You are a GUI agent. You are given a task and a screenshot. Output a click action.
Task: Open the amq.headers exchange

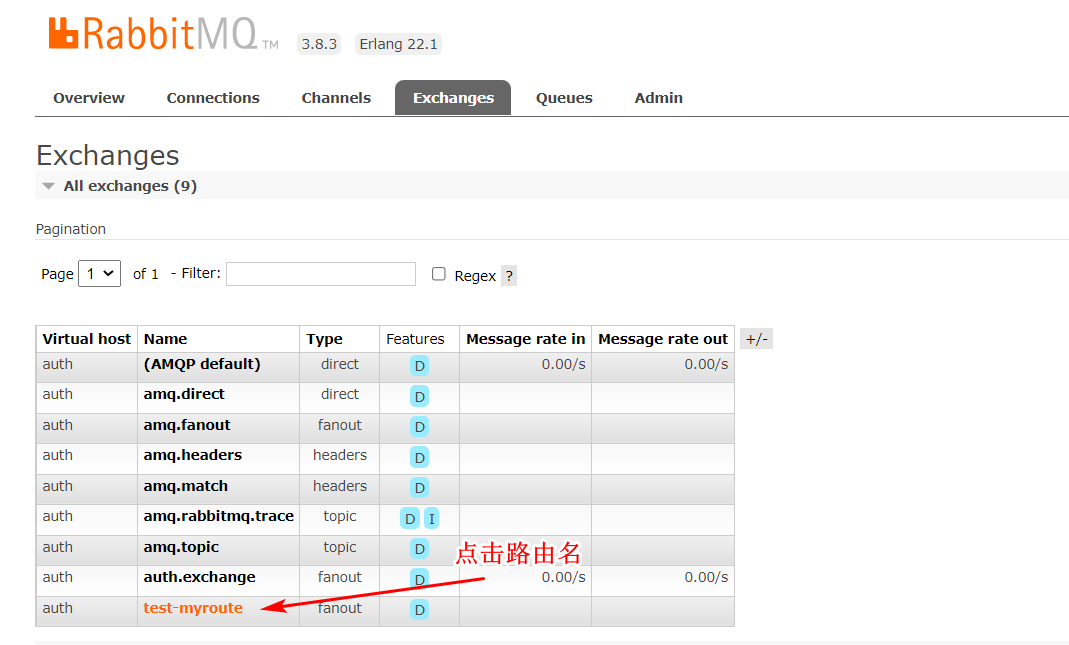click(192, 455)
